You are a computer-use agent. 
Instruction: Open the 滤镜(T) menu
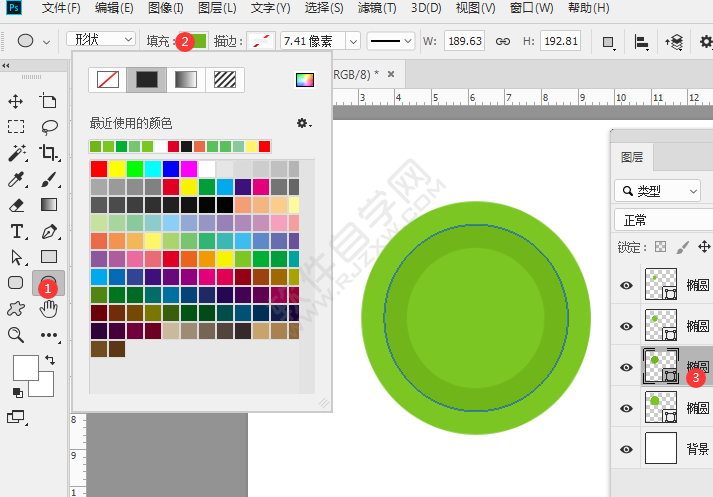pos(378,9)
